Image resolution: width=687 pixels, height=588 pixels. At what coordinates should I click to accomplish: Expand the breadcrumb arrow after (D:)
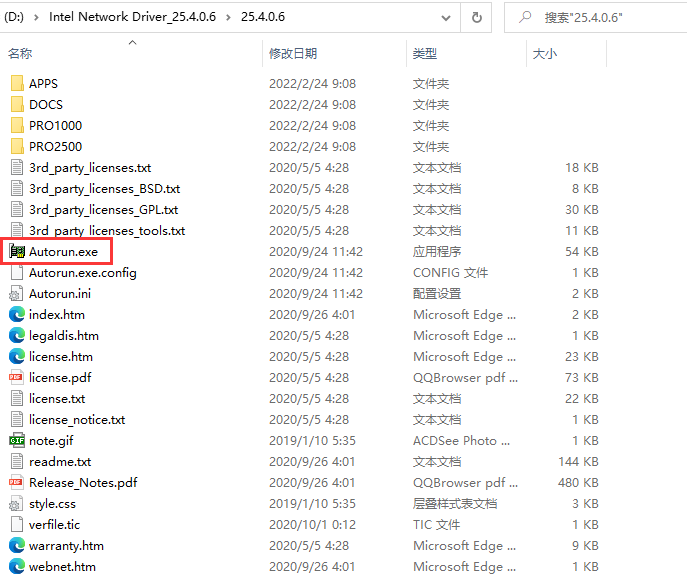point(37,18)
